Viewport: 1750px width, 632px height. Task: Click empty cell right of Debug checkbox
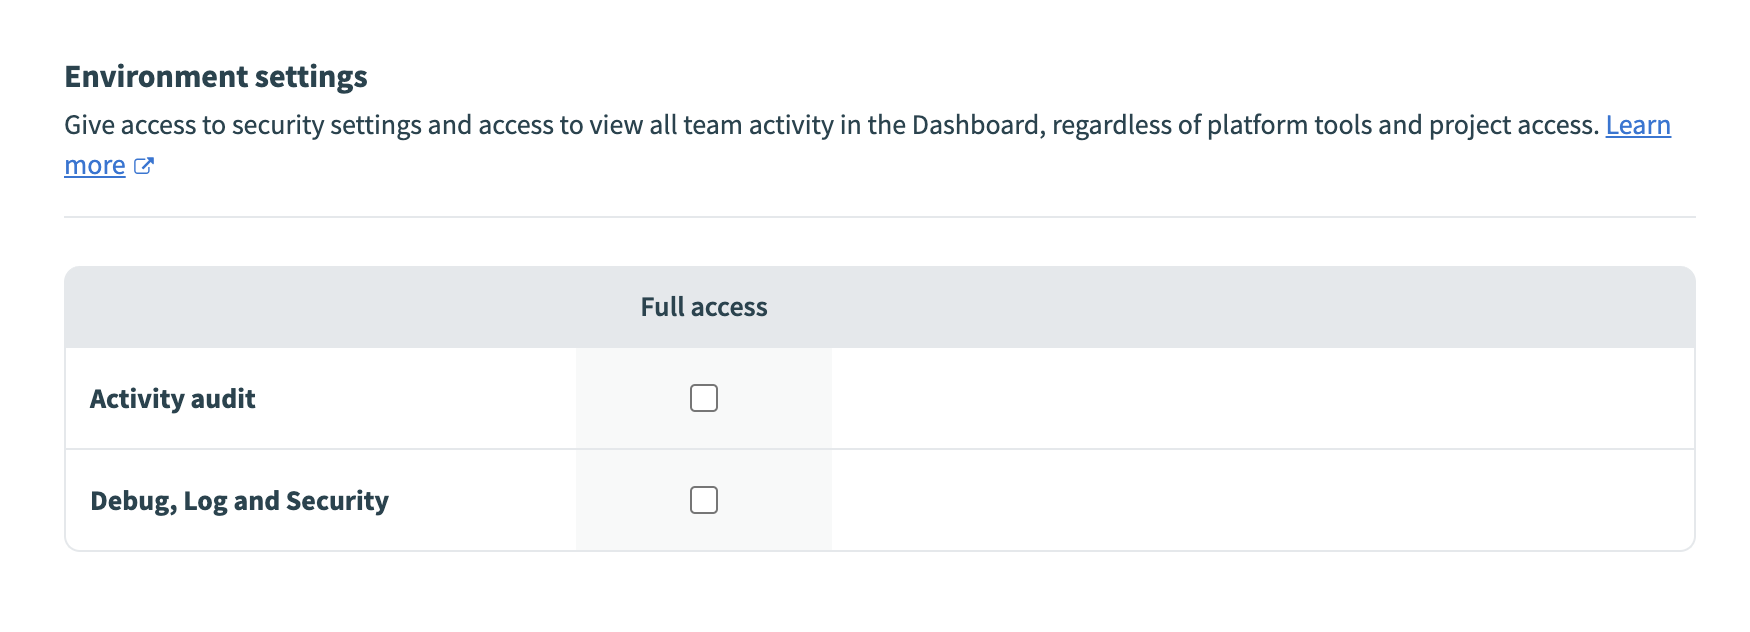[1262, 500]
